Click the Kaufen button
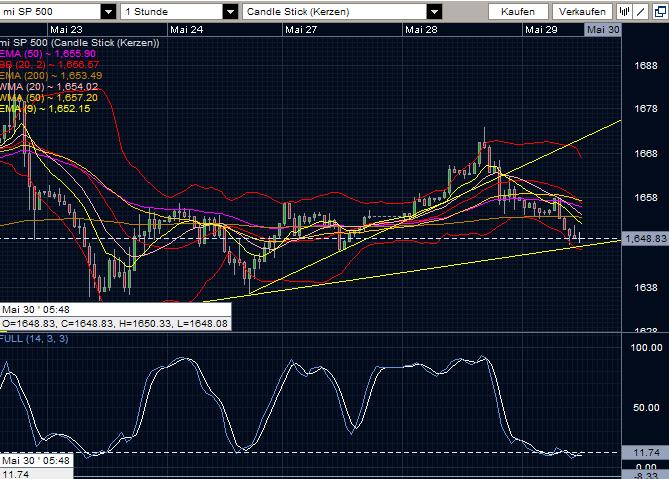Image resolution: width=669 pixels, height=479 pixels. pyautogui.click(x=518, y=12)
